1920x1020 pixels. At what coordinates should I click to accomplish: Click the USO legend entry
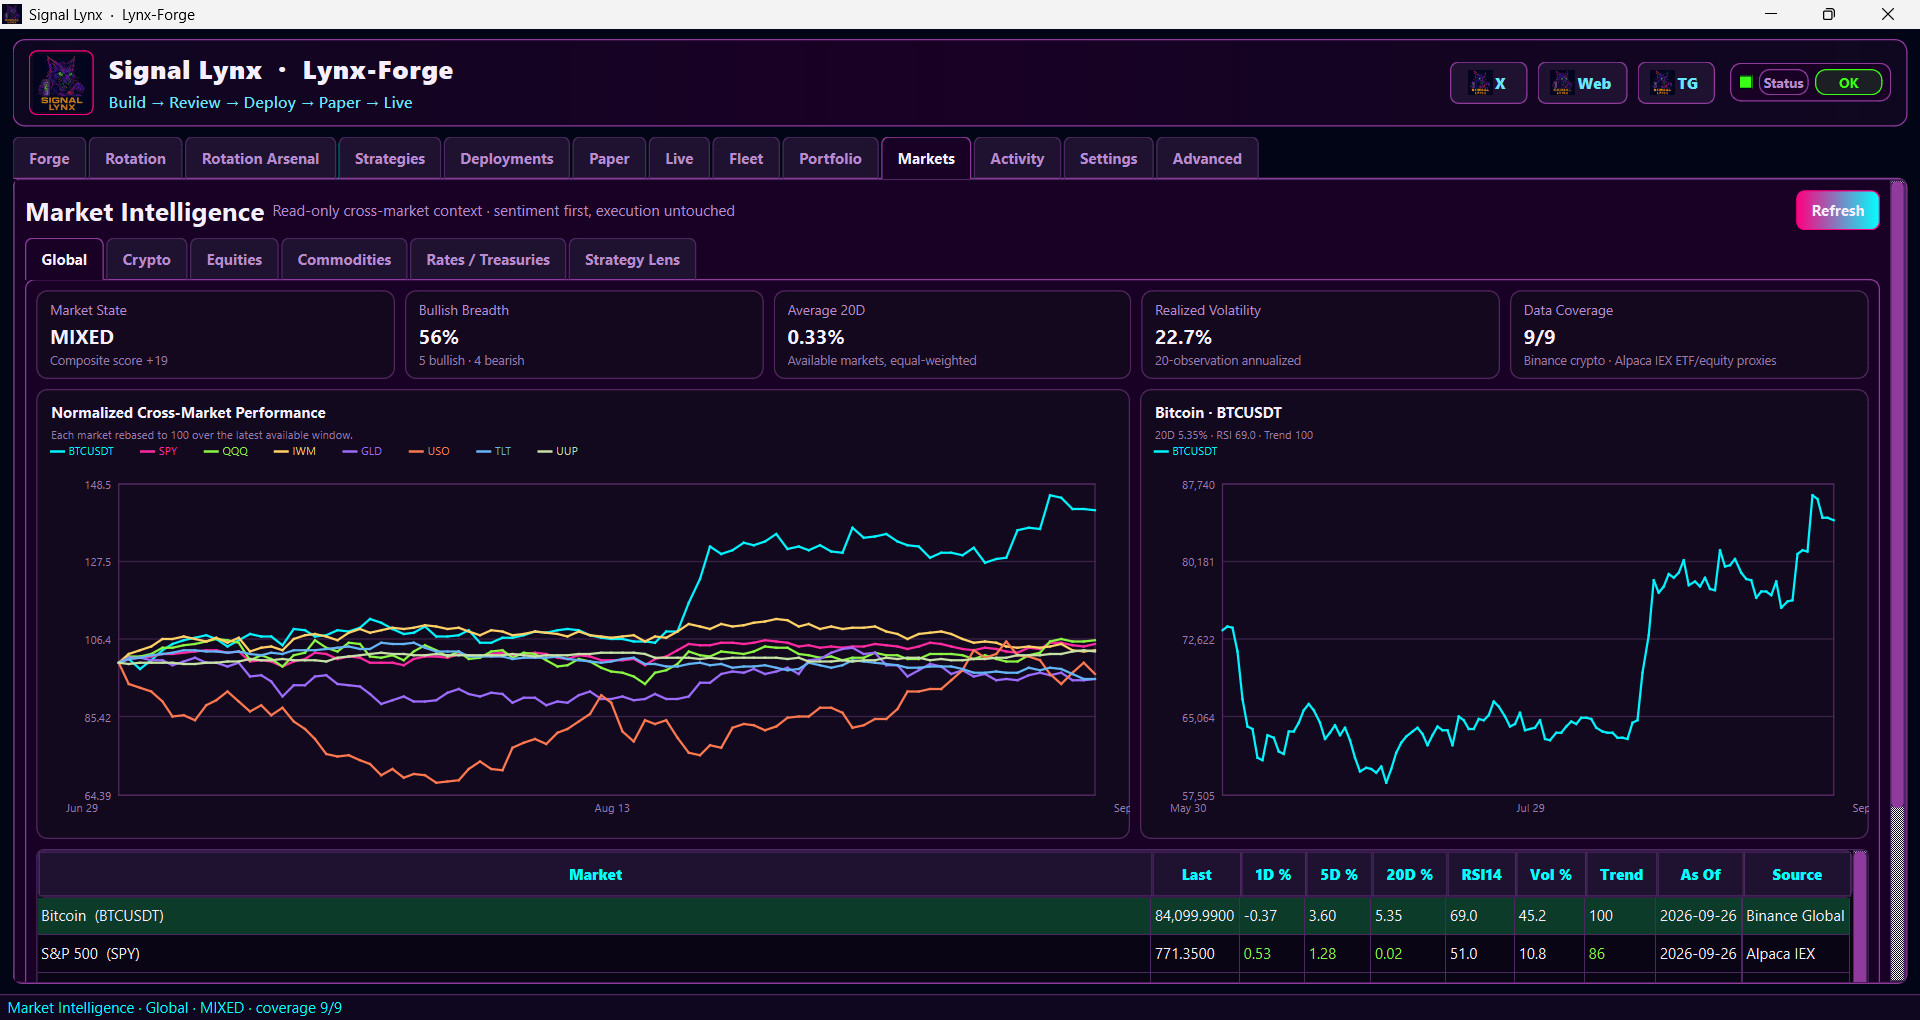(429, 451)
